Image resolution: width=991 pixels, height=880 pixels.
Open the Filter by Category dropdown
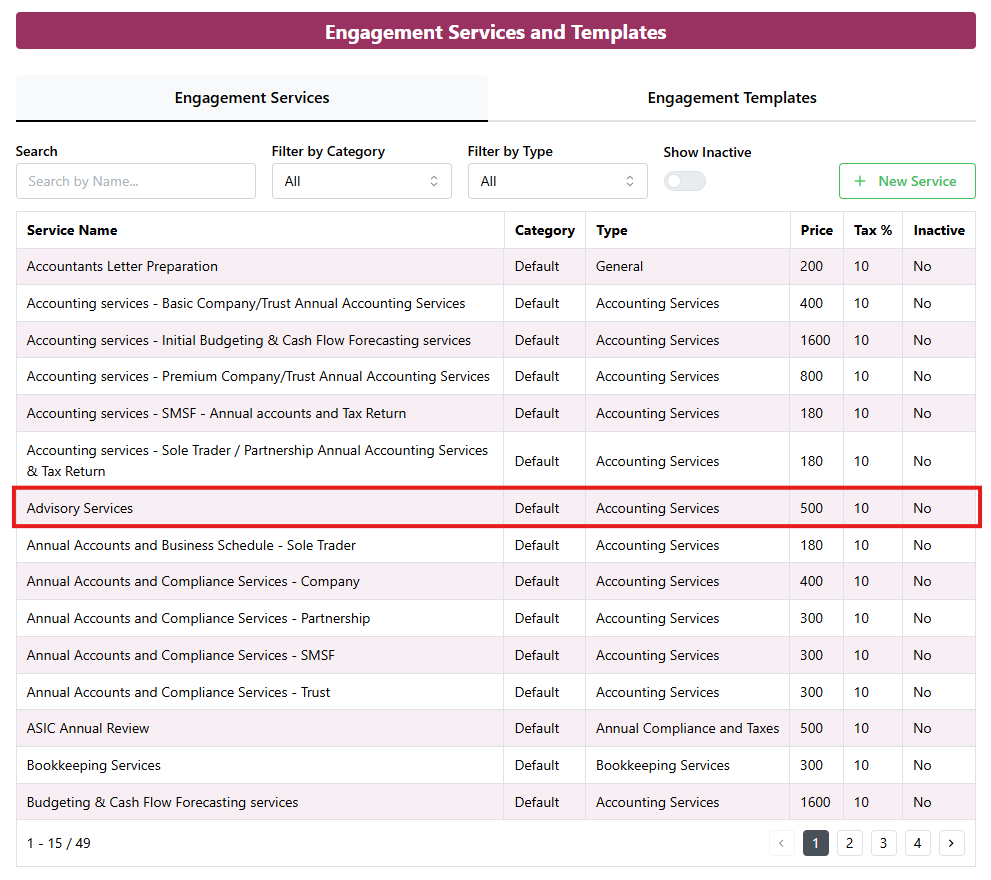(361, 181)
